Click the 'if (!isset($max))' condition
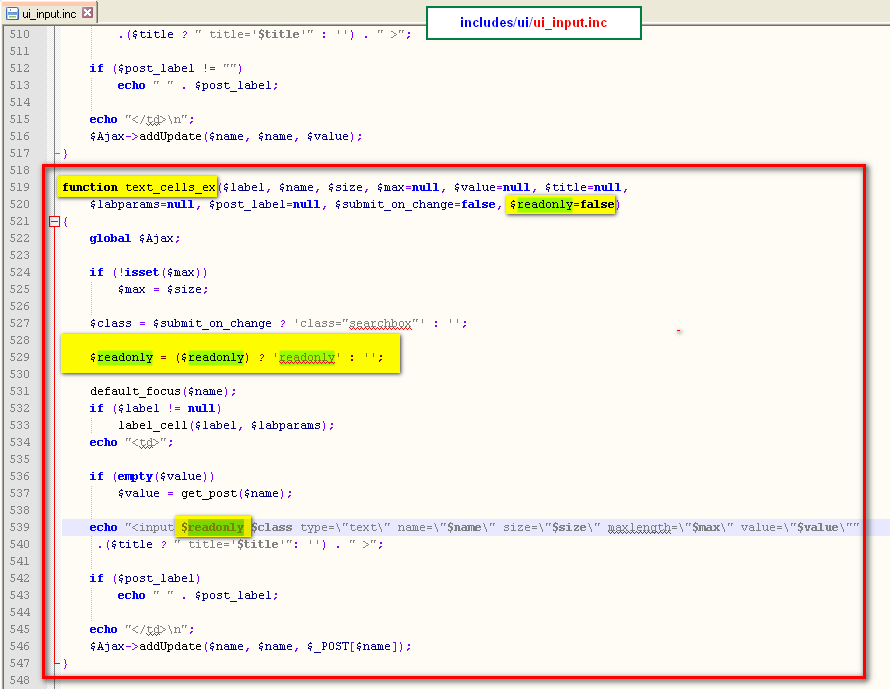The width and height of the screenshot is (890, 689). pos(149,272)
